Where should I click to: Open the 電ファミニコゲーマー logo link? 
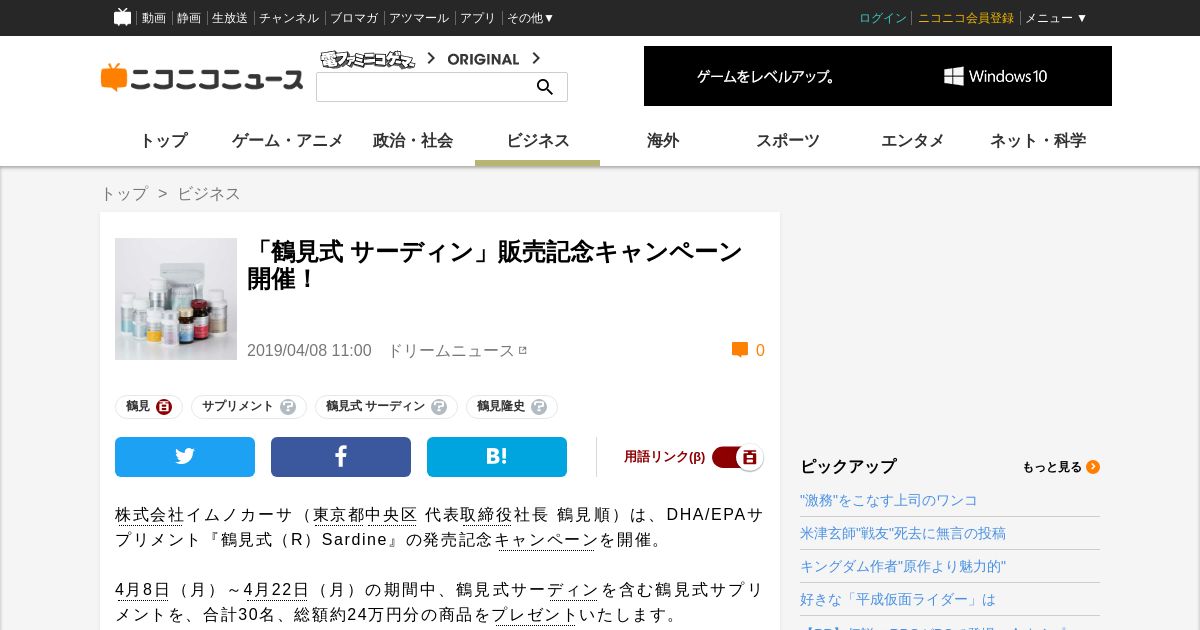click(x=368, y=59)
